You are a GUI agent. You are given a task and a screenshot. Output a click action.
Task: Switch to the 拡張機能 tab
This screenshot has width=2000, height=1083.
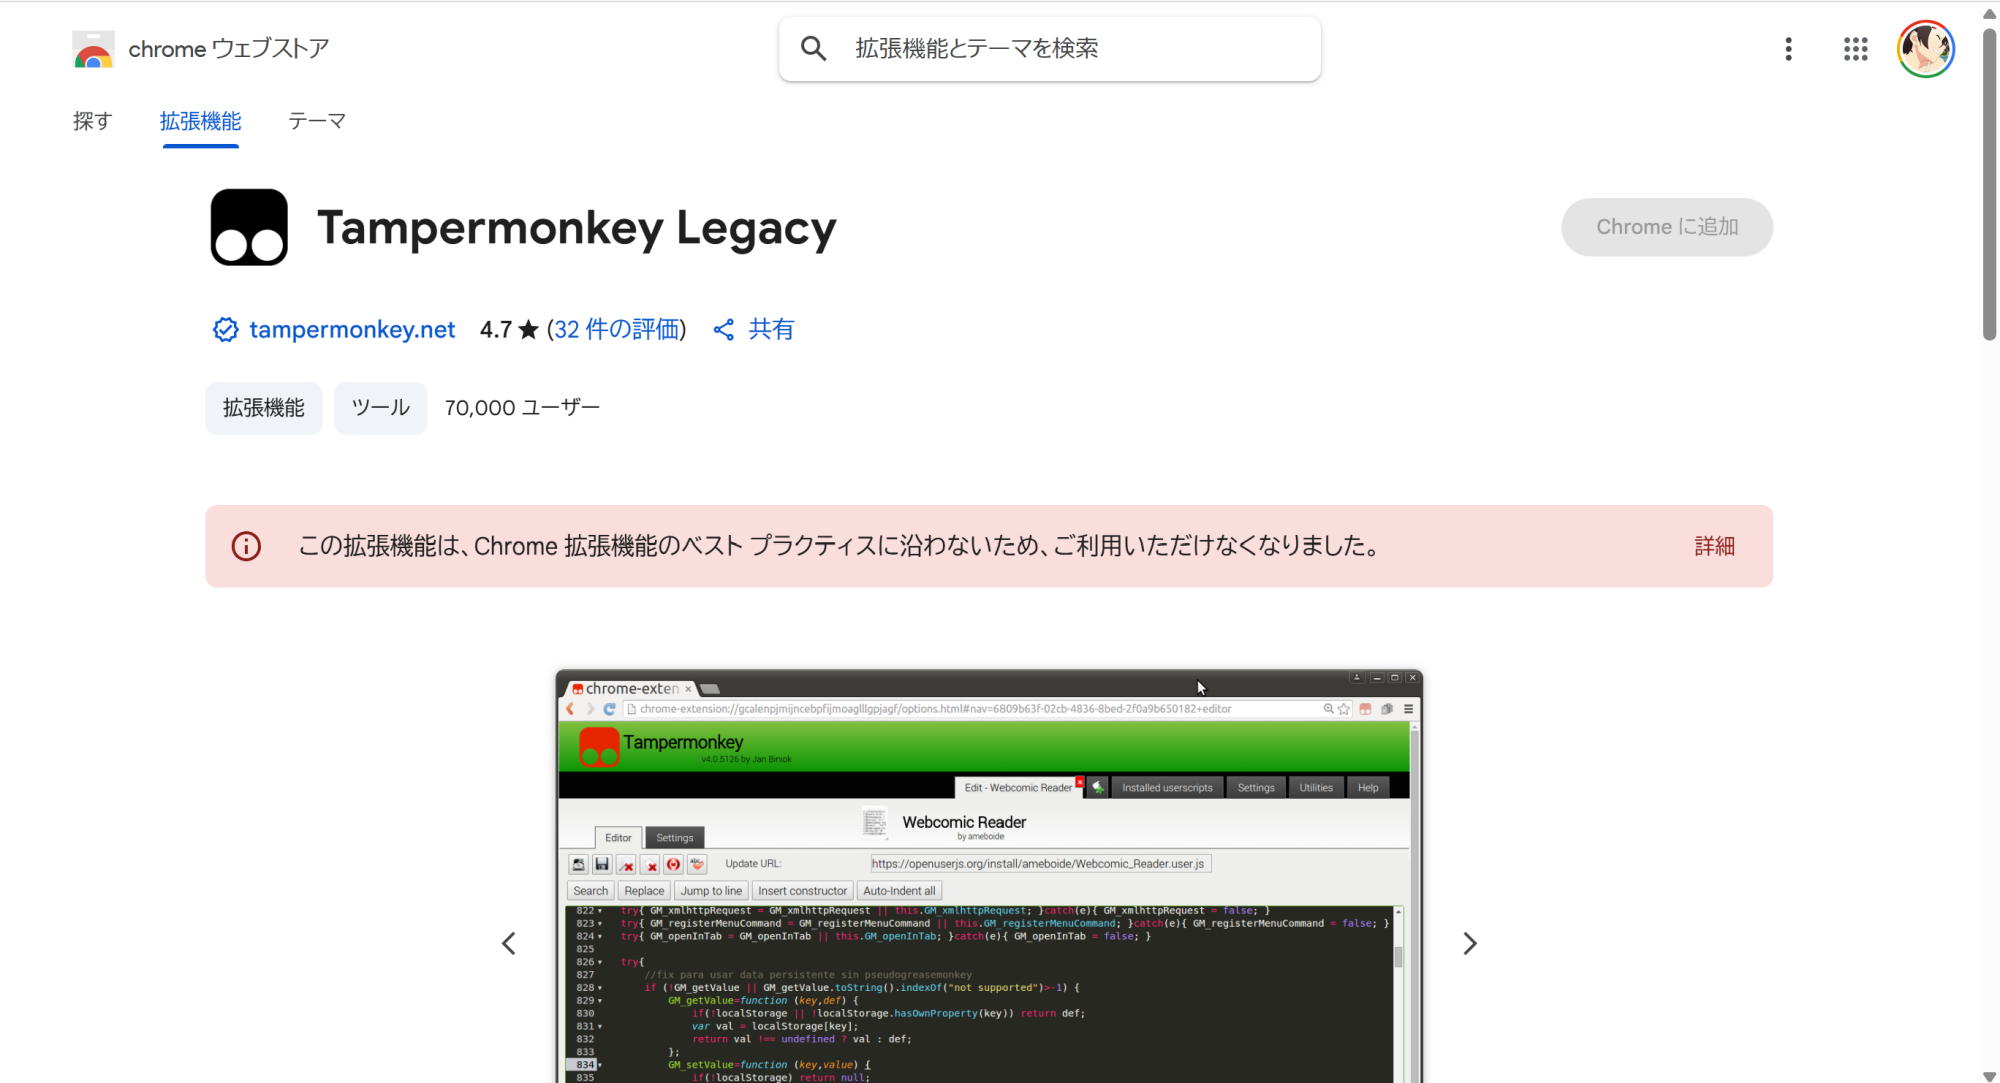(x=200, y=121)
